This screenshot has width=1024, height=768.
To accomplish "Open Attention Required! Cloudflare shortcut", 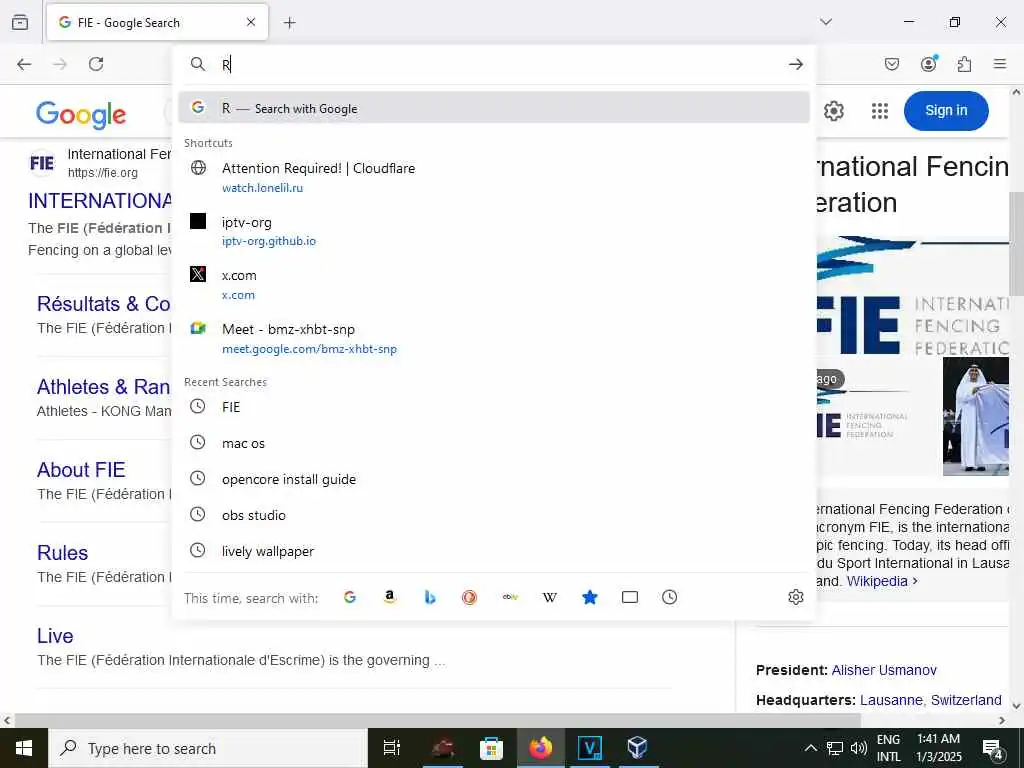I will point(494,177).
